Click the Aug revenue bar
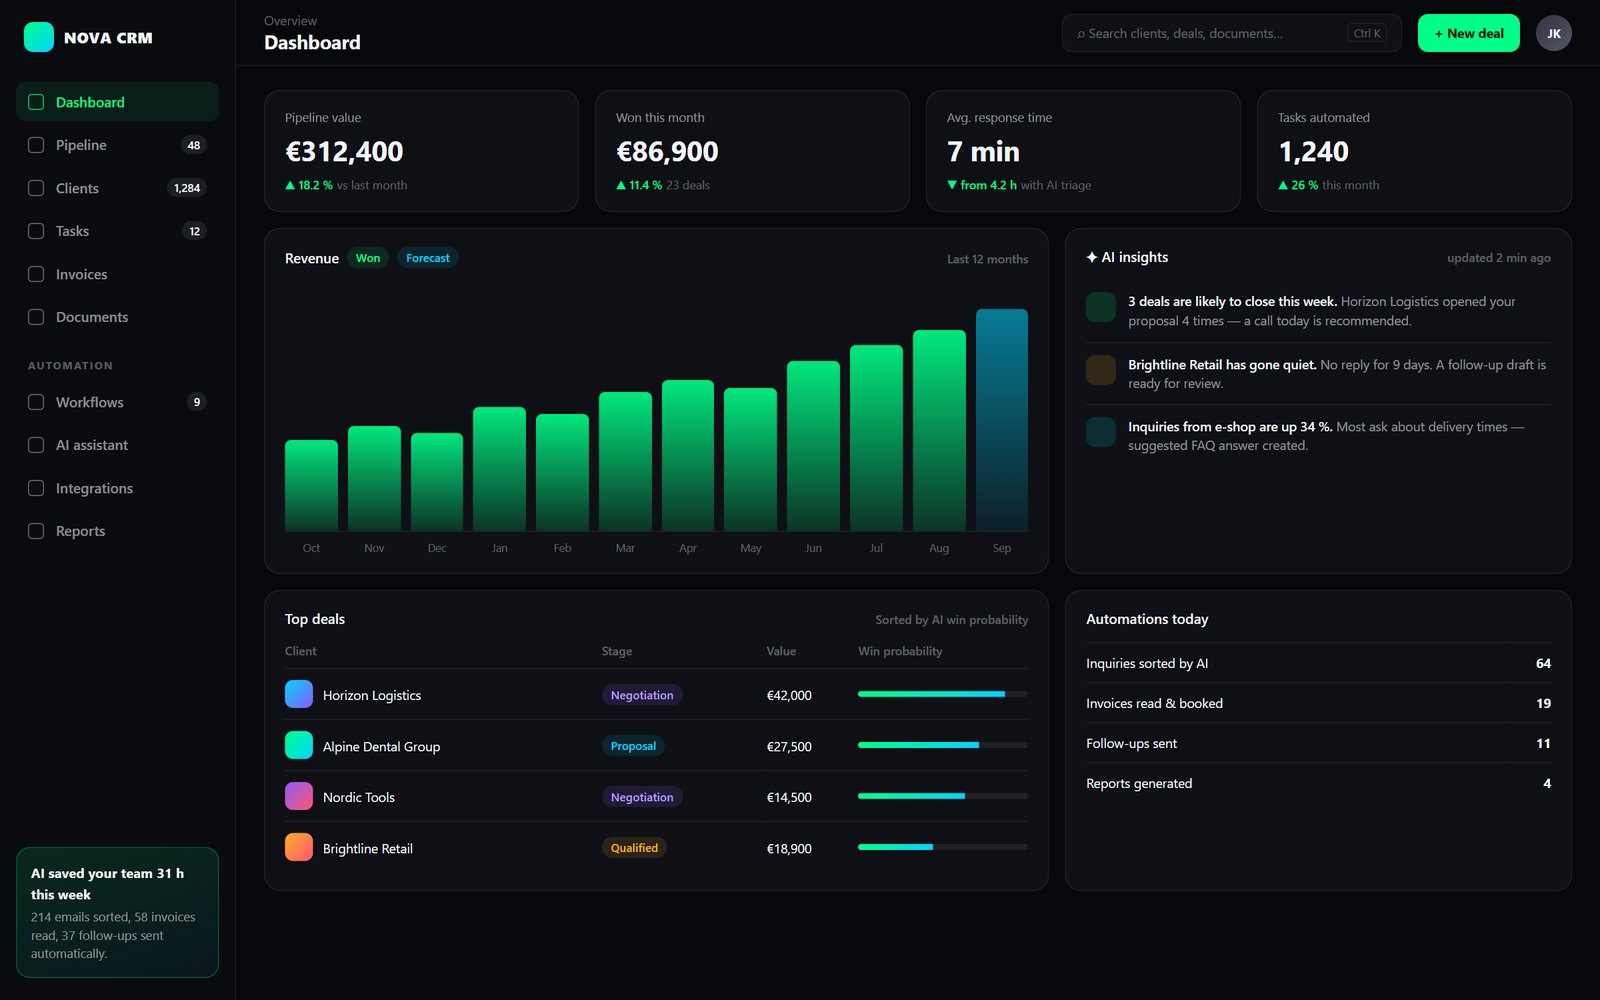The image size is (1600, 1000). click(x=939, y=430)
